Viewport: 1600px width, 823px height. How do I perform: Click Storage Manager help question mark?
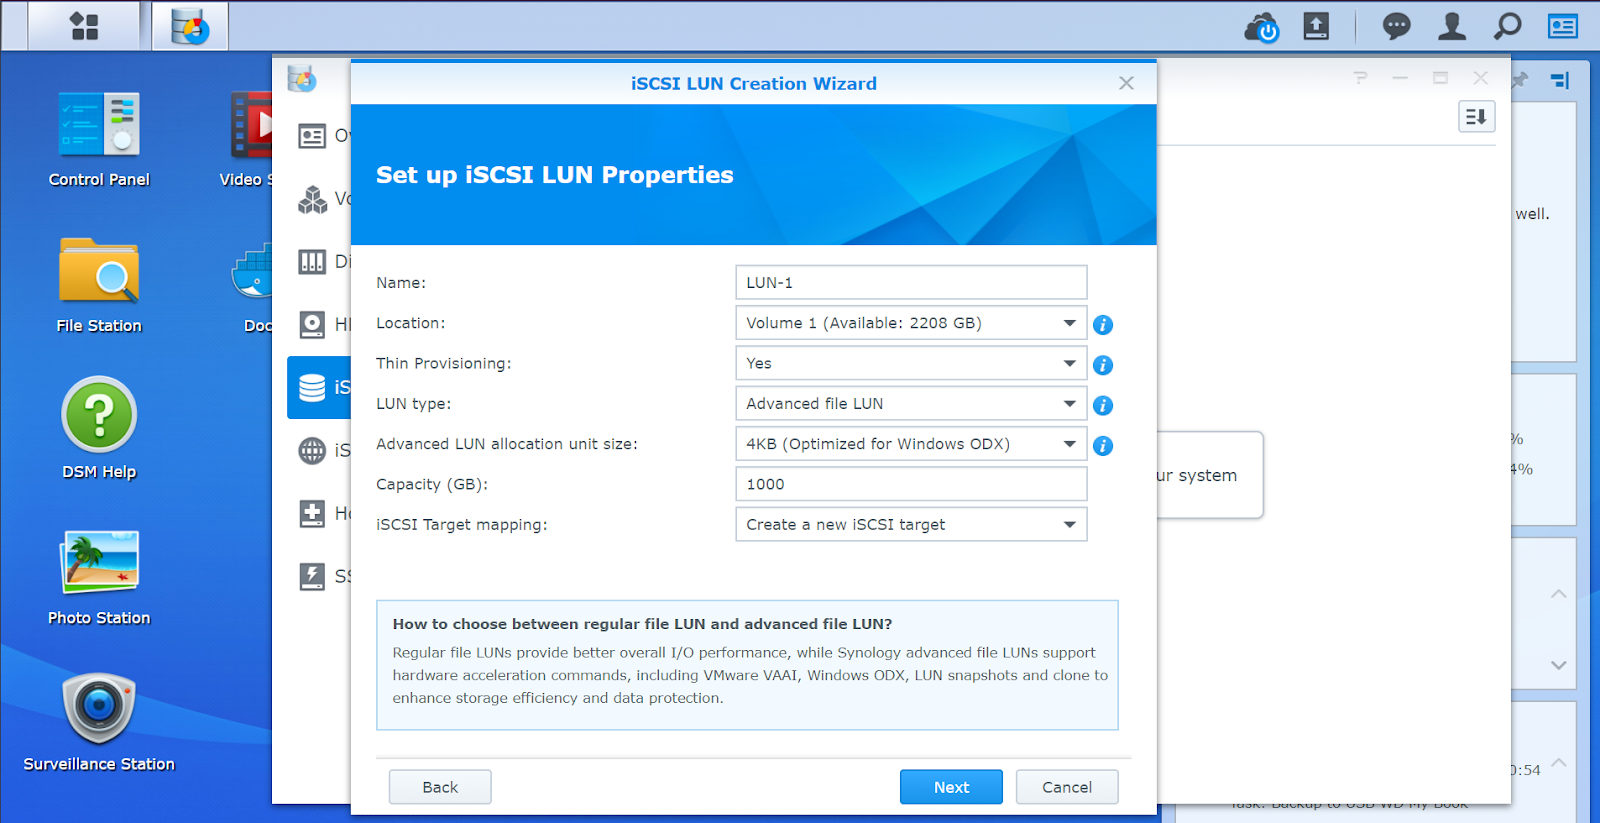(x=1360, y=77)
